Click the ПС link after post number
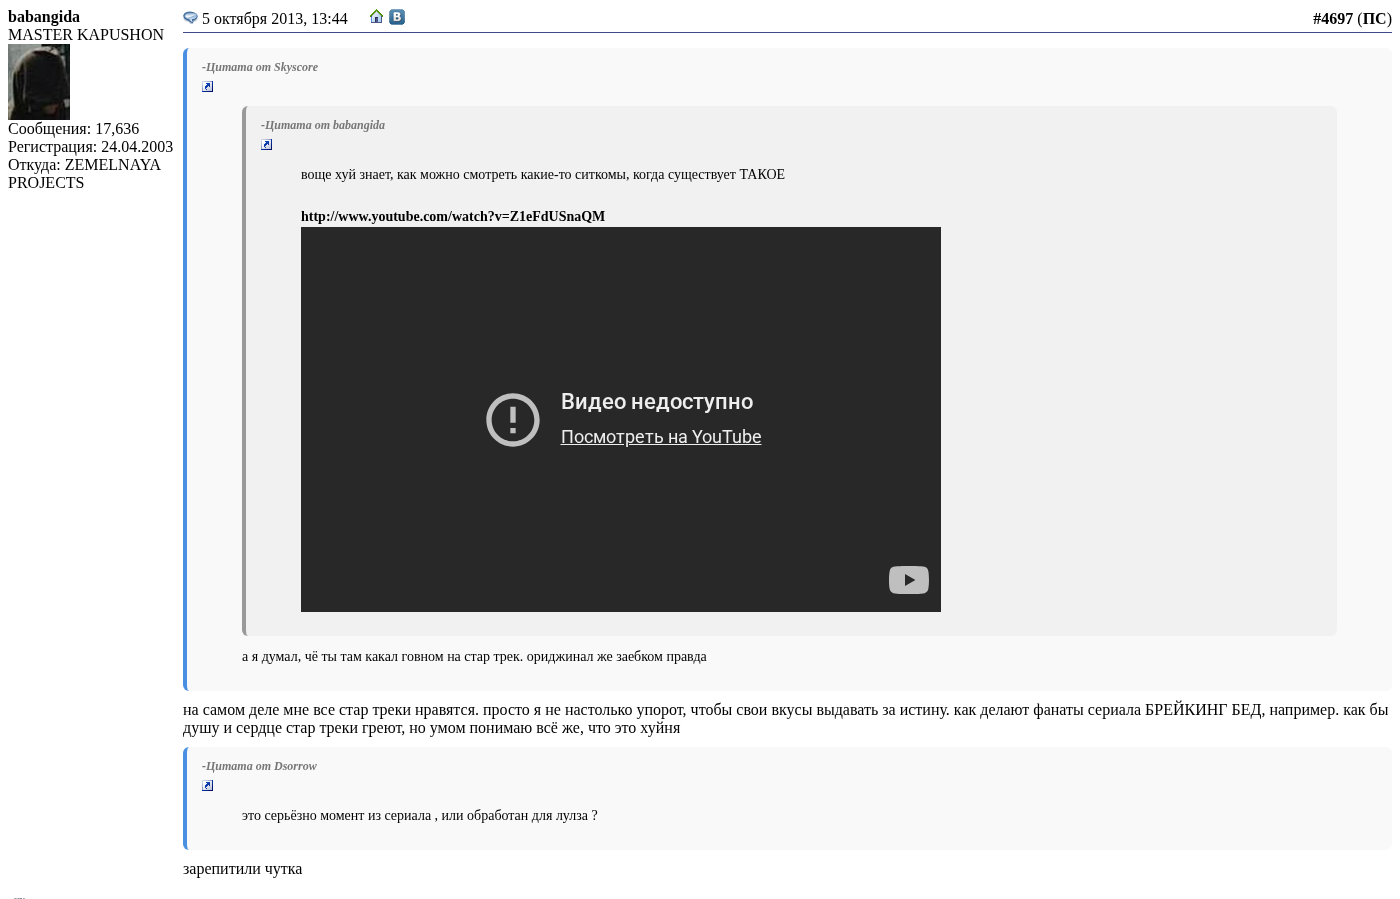 pos(1374,19)
